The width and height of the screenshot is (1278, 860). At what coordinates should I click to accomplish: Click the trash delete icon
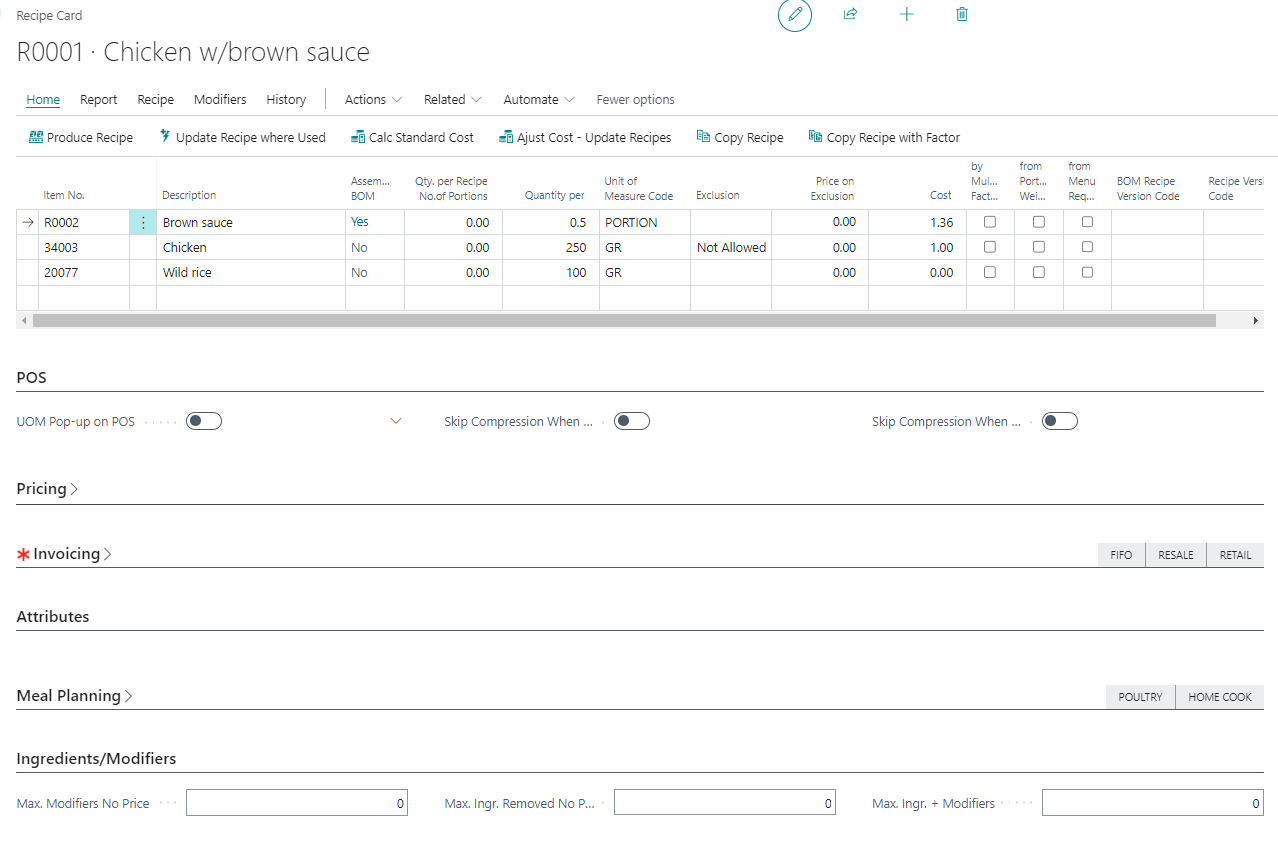962,14
